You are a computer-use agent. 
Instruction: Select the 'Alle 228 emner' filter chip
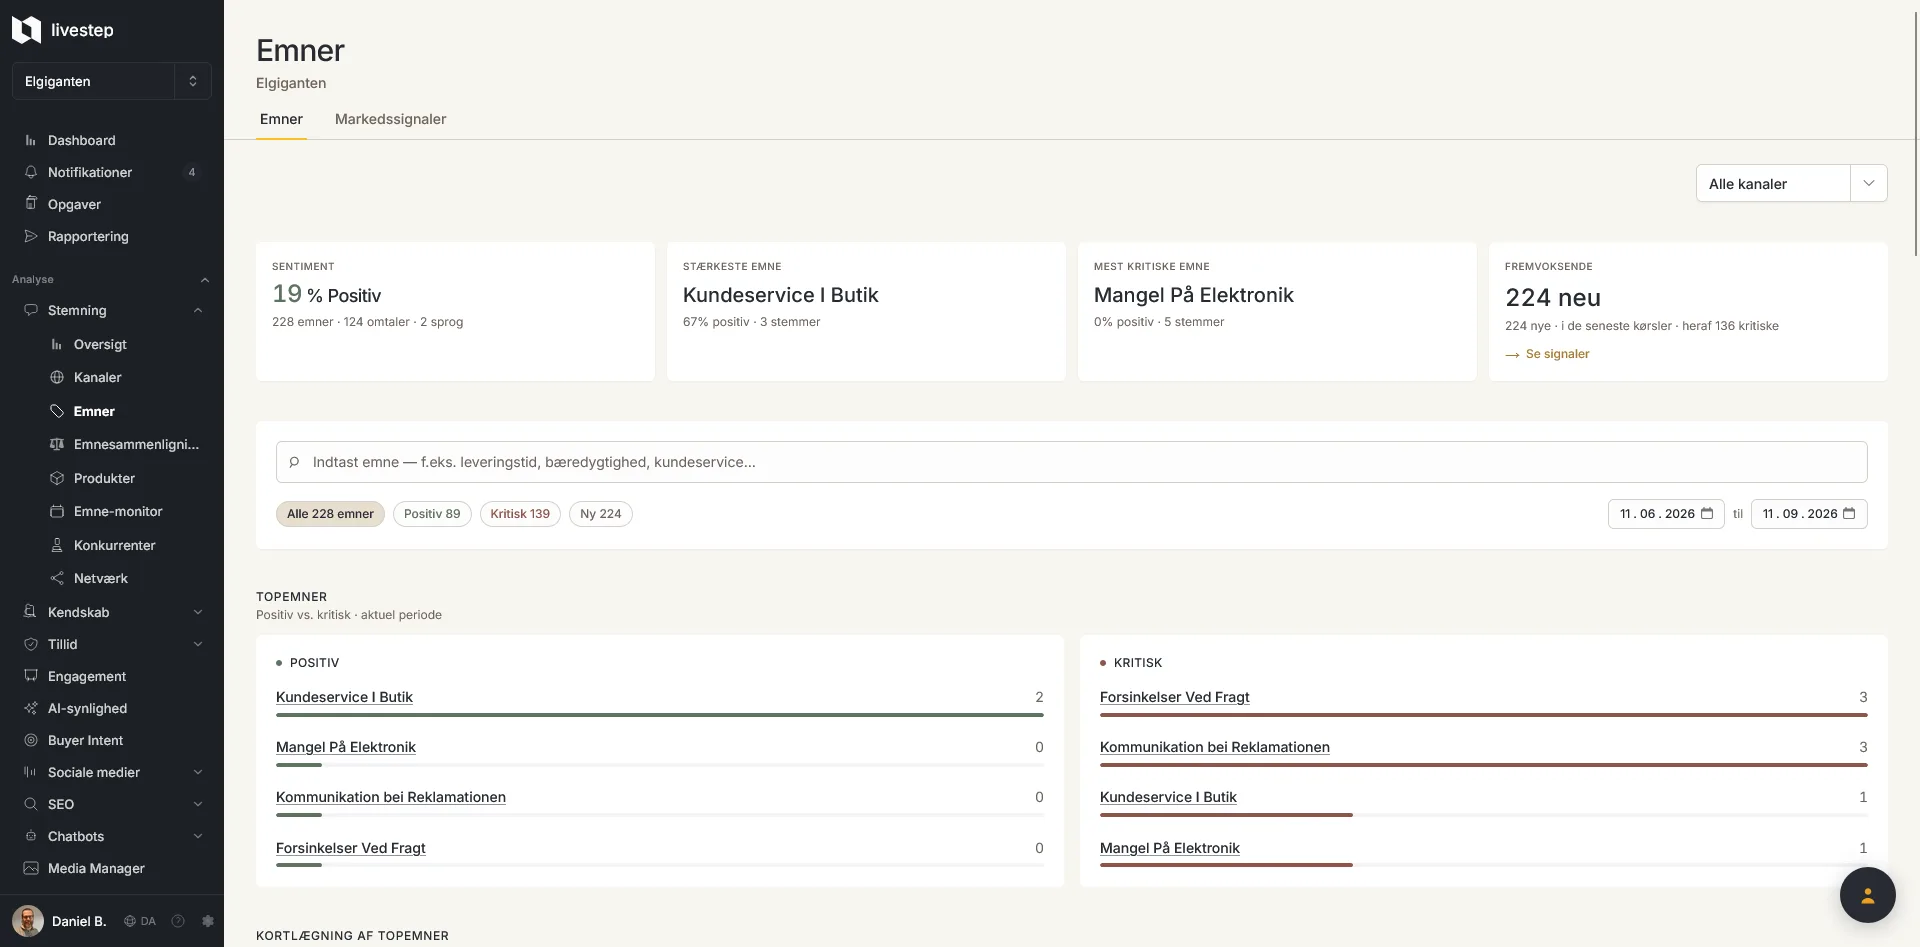point(330,514)
